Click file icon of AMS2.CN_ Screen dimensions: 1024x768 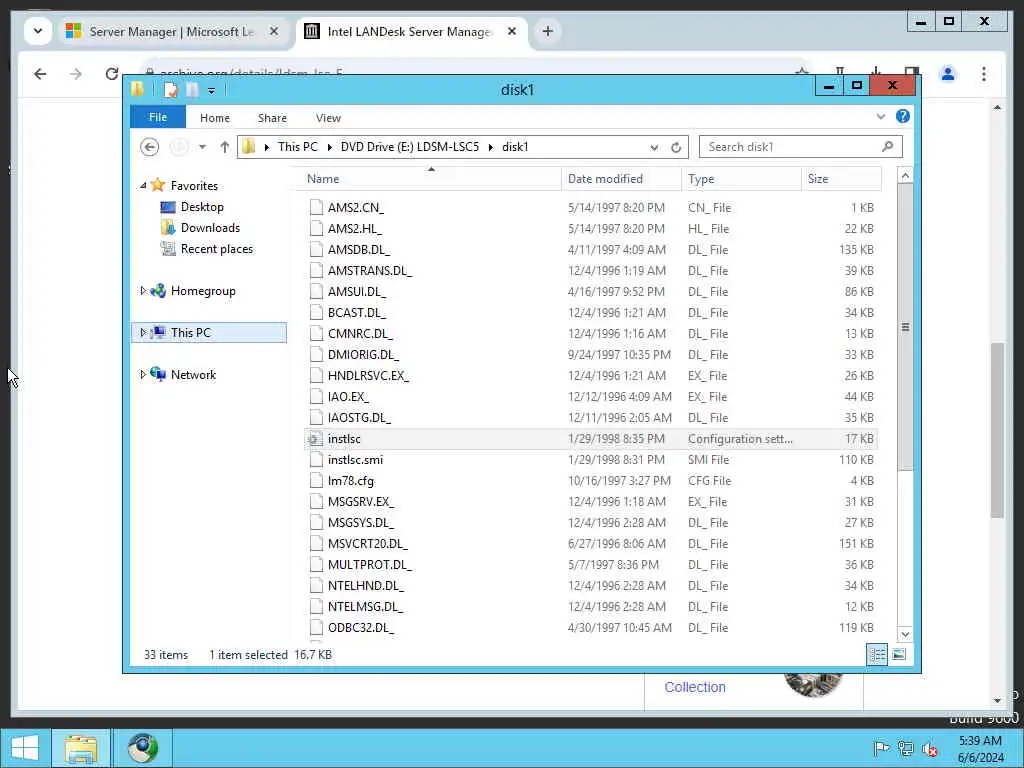316,208
